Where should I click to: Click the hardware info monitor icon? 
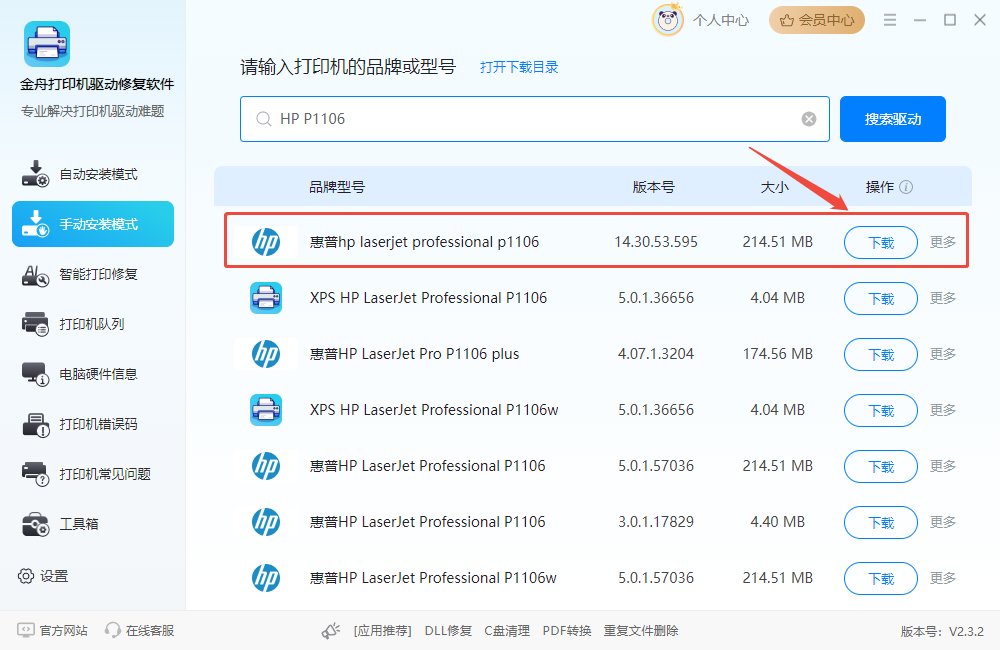coord(35,374)
